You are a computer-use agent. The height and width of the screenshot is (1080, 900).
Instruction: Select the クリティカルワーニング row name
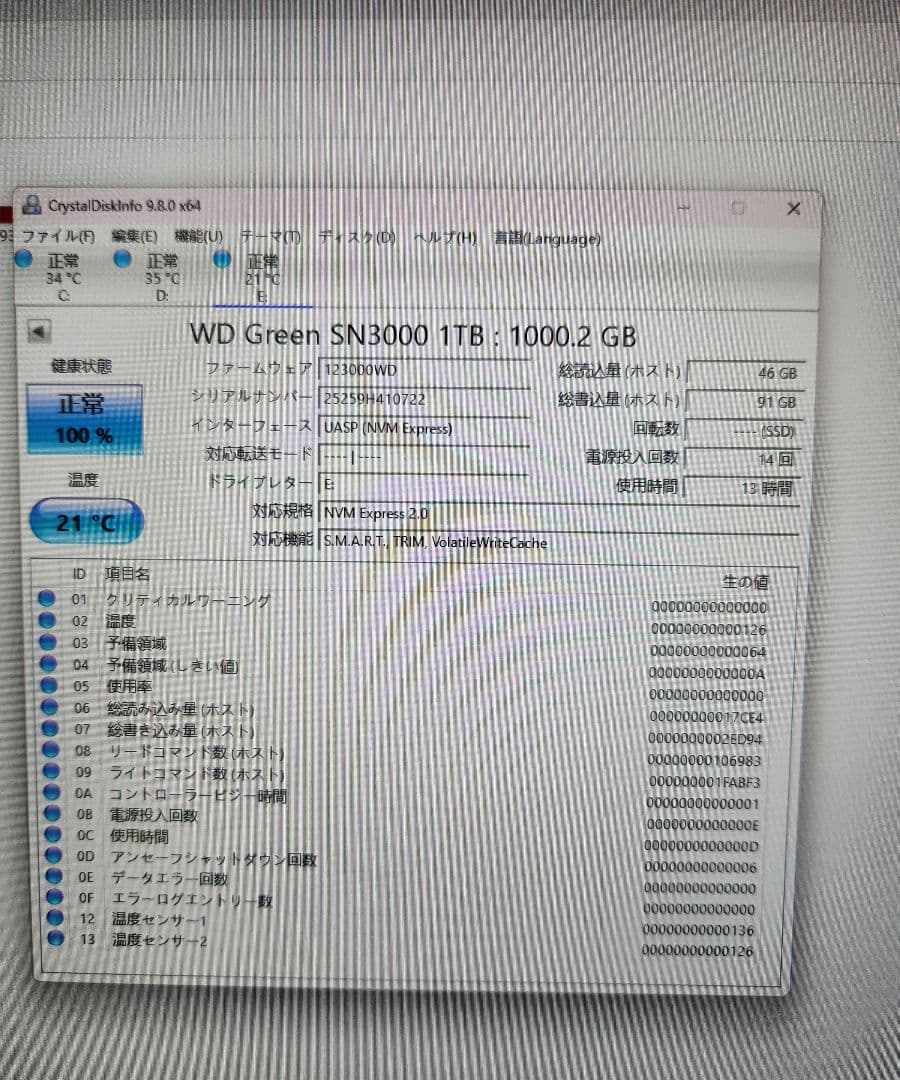pyautogui.click(x=188, y=600)
